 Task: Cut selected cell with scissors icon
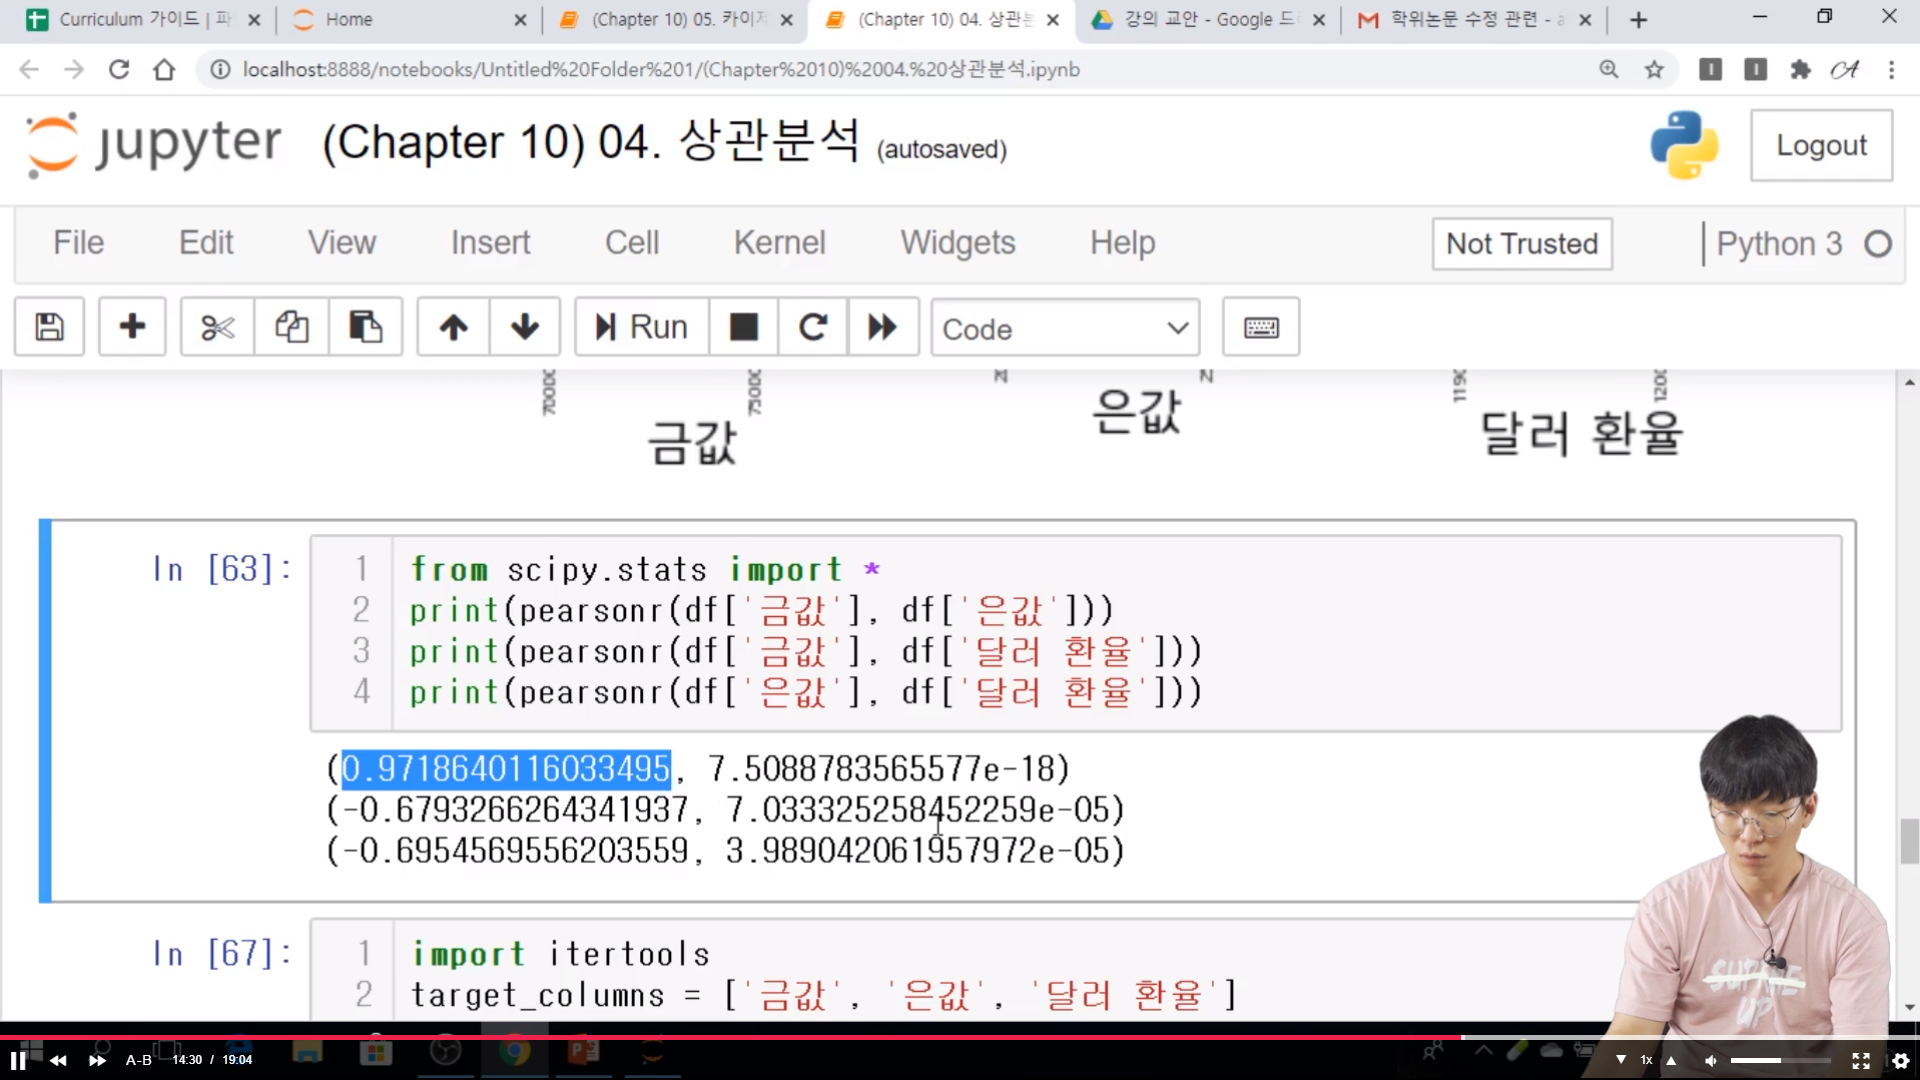pyautogui.click(x=217, y=327)
